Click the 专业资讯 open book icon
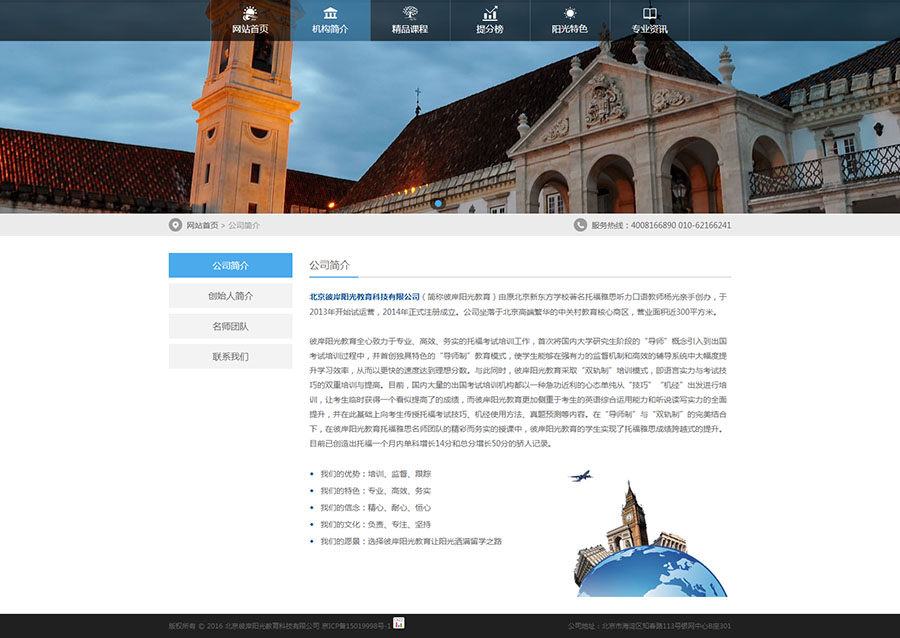Image resolution: width=900 pixels, height=638 pixels. [x=649, y=13]
